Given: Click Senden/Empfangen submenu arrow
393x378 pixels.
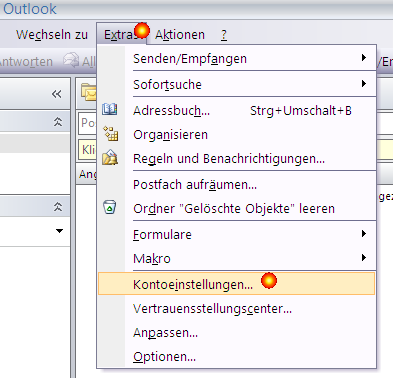Looking at the screenshot, I should pyautogui.click(x=364, y=58).
